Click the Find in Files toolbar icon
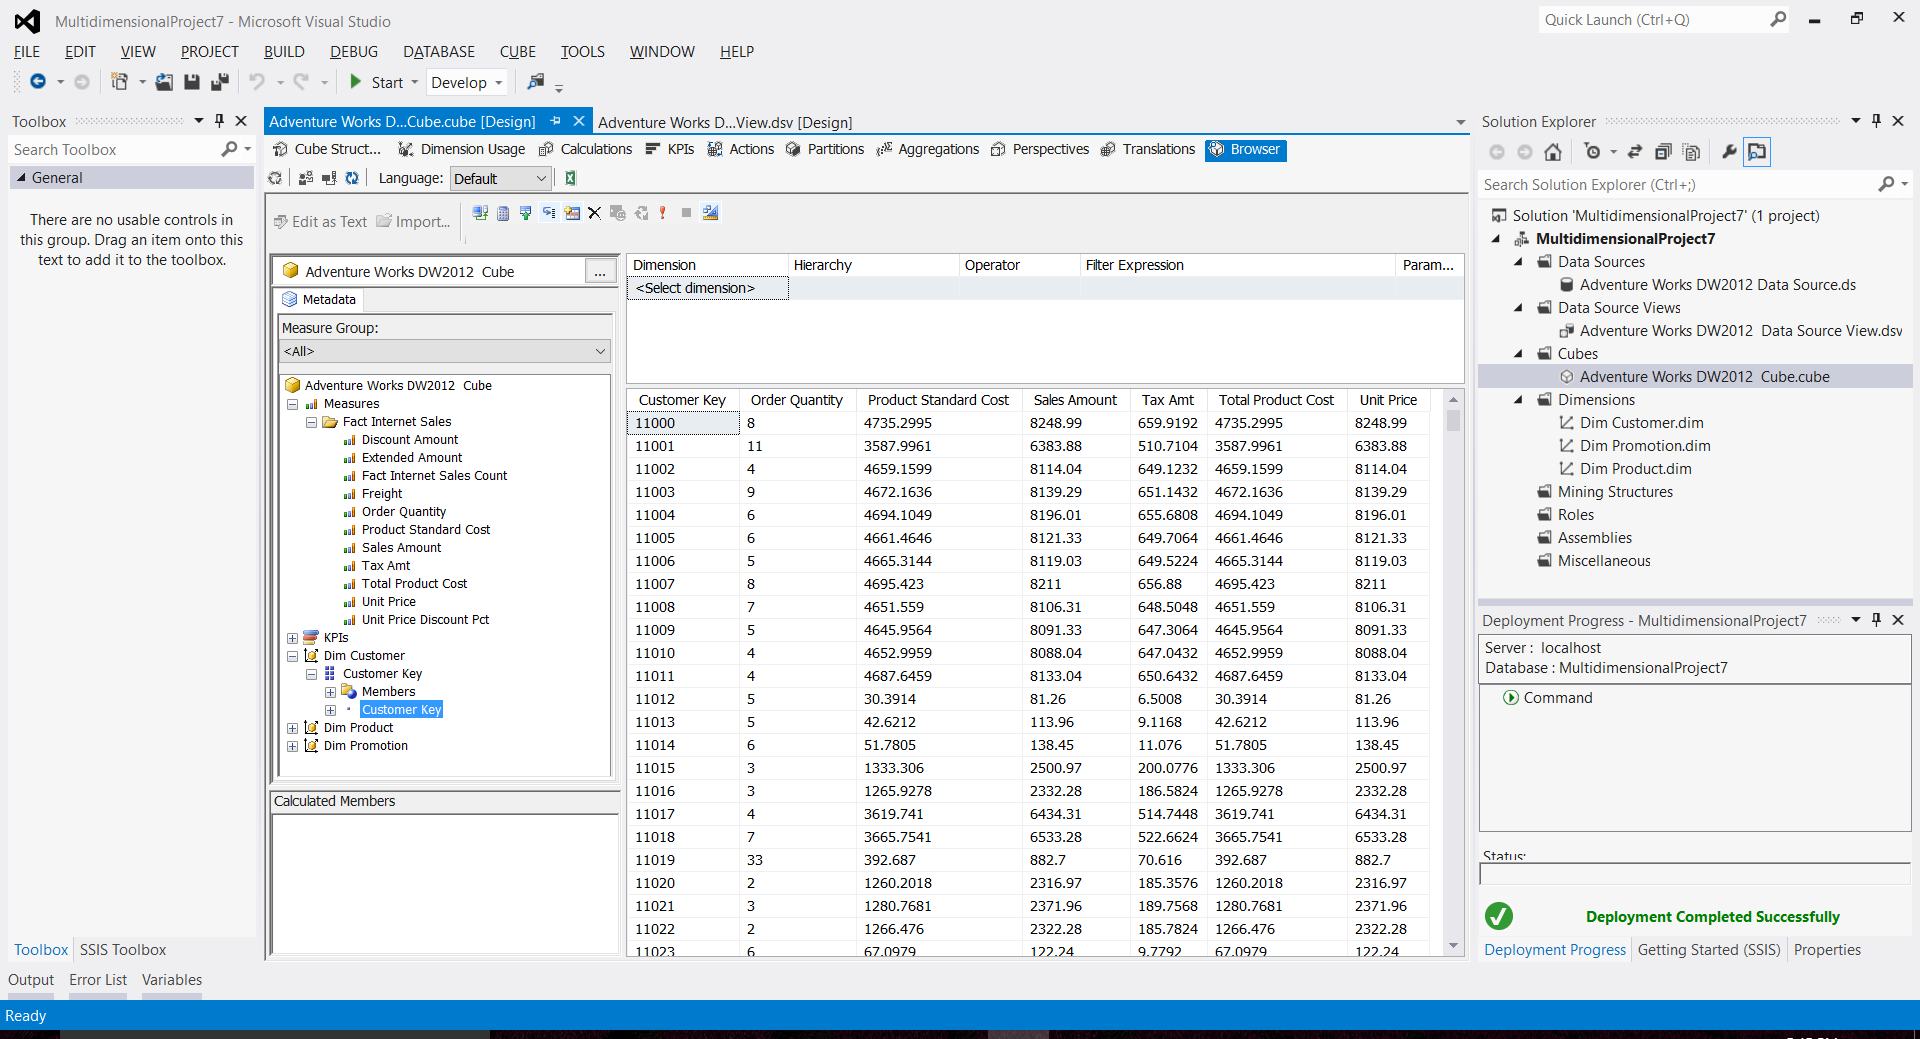This screenshot has width=1920, height=1039. (x=536, y=82)
